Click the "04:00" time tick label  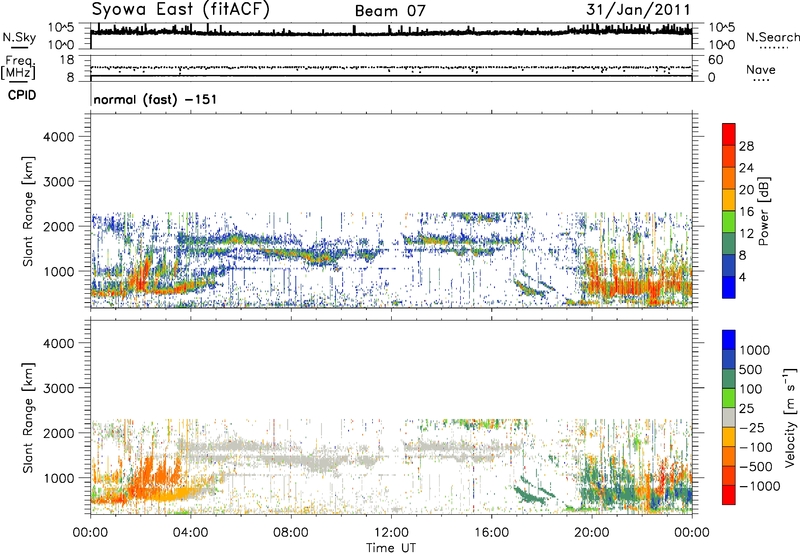(x=190, y=533)
